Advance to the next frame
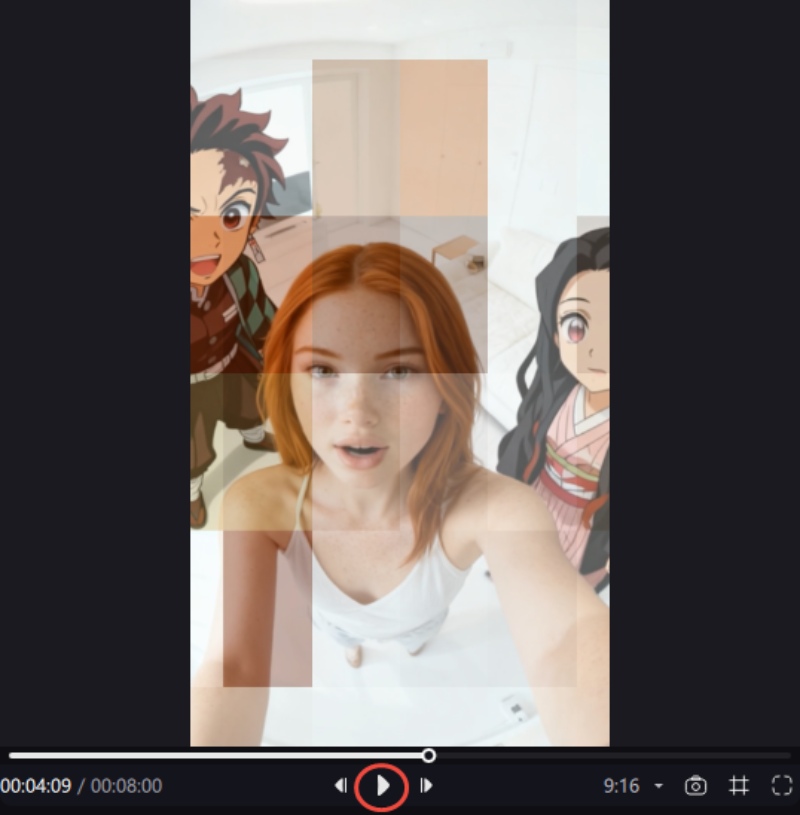Image resolution: width=800 pixels, height=815 pixels. click(x=426, y=786)
